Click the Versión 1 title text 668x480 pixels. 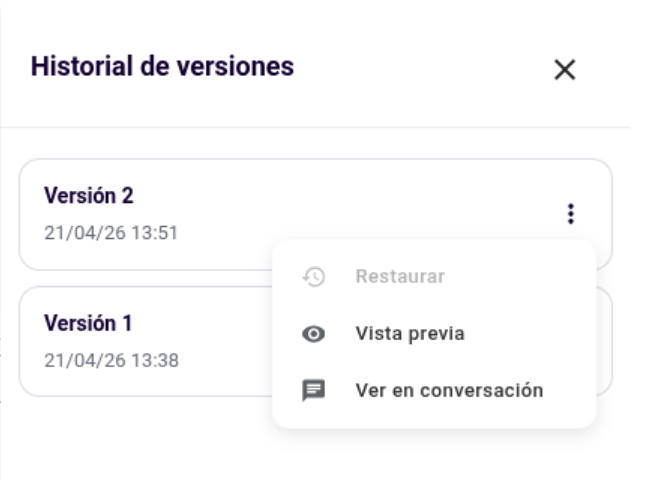click(x=88, y=323)
